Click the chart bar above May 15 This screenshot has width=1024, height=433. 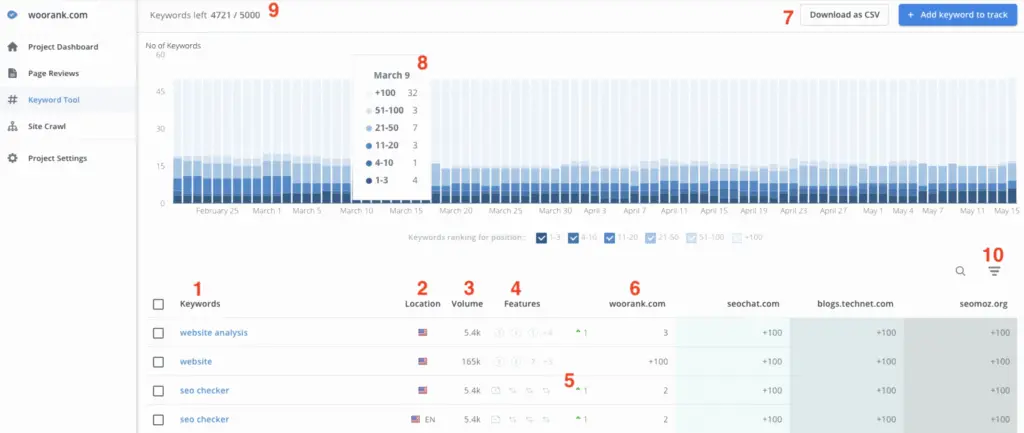coord(1012,142)
